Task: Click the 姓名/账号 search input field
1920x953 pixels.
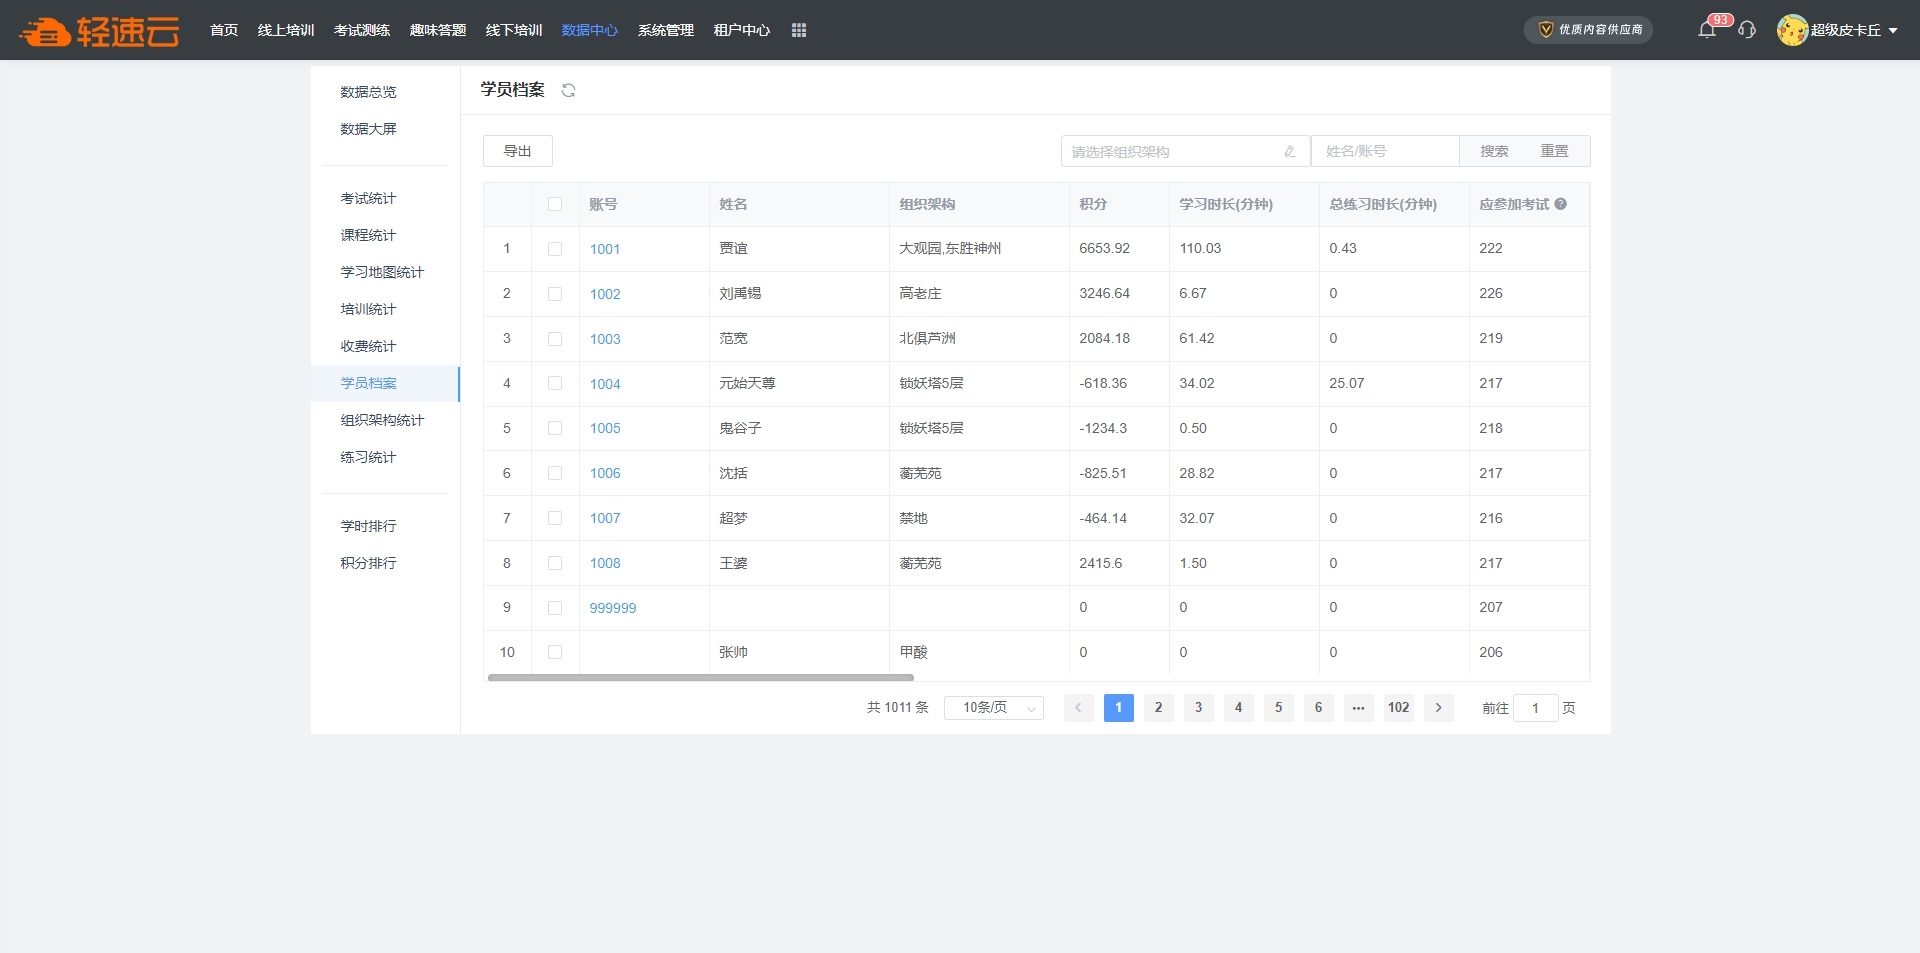Action: pyautogui.click(x=1384, y=151)
